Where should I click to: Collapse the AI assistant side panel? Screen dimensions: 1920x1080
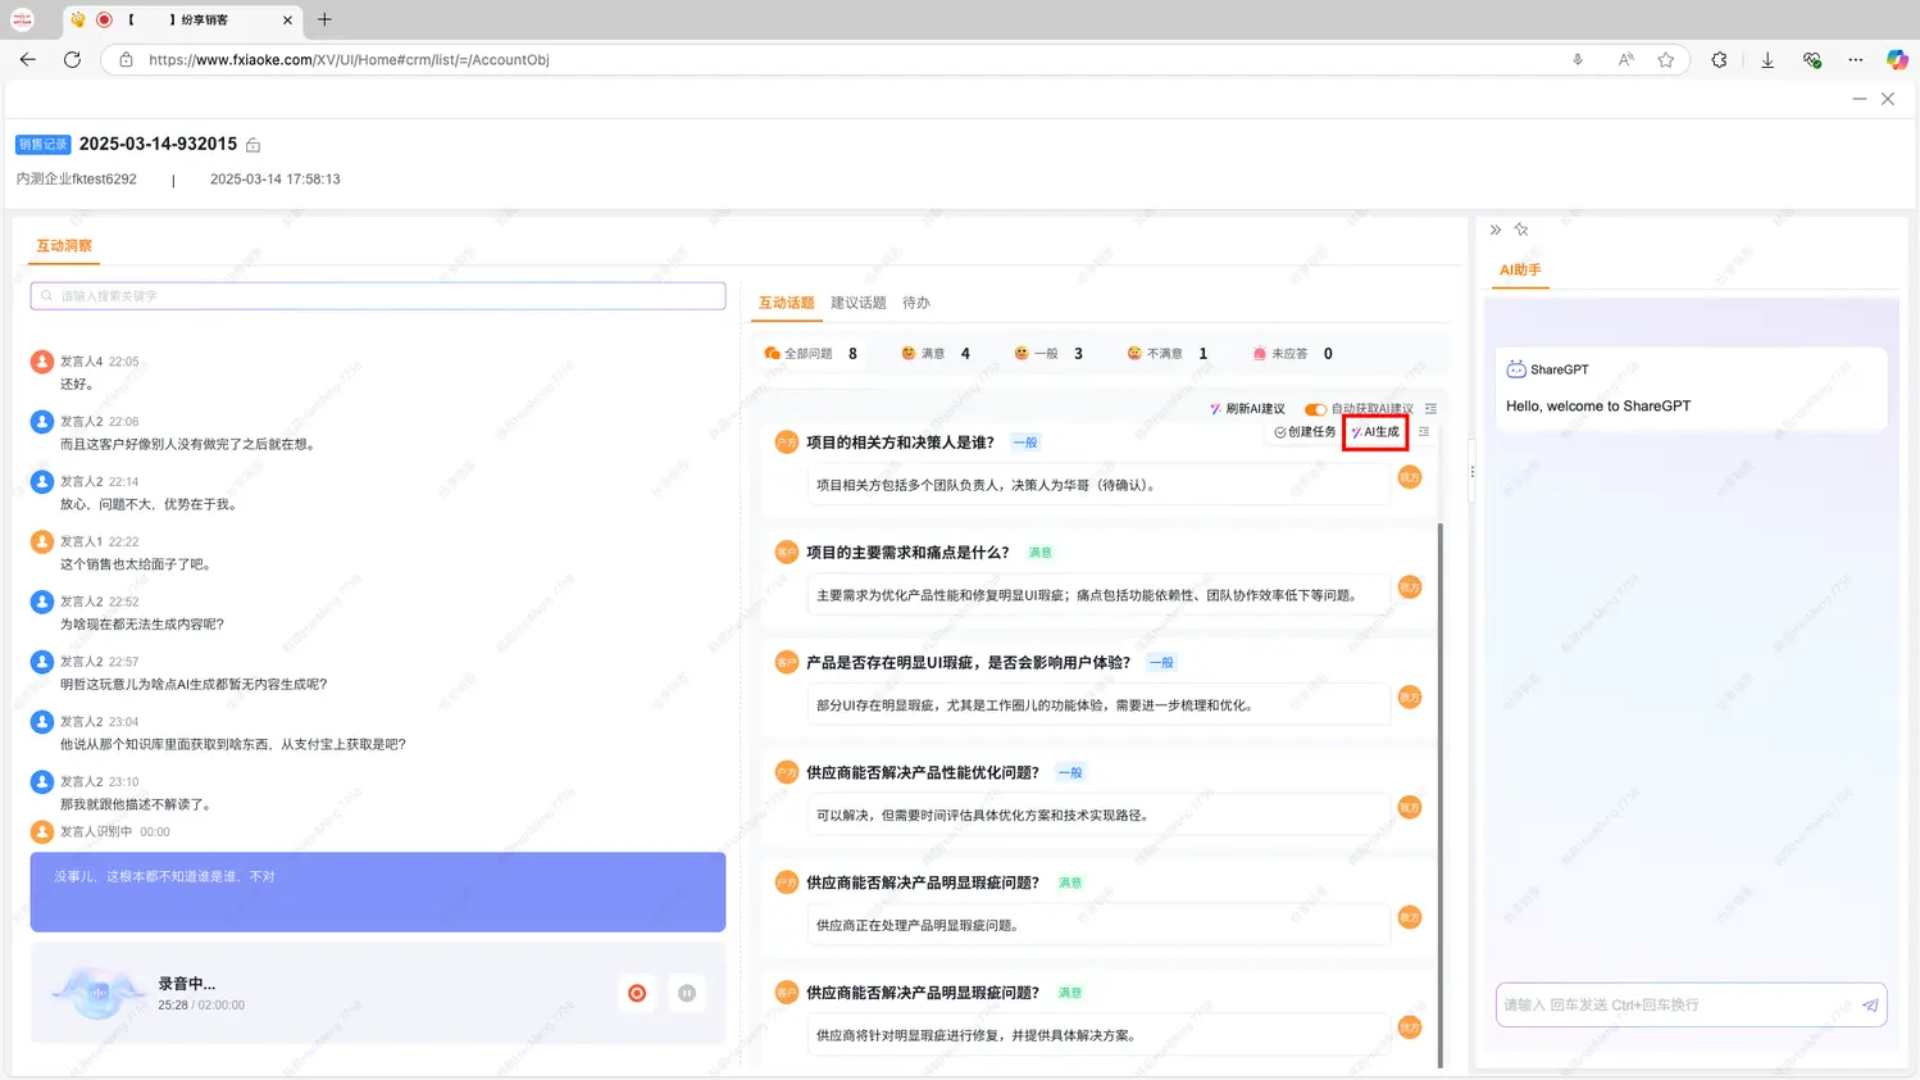(1495, 230)
